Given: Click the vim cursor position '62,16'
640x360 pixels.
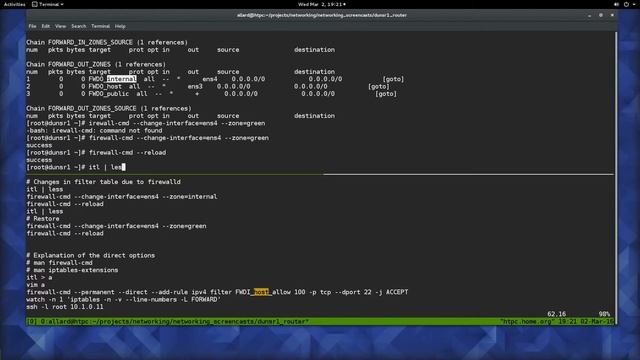Looking at the screenshot, I should 556,314.
